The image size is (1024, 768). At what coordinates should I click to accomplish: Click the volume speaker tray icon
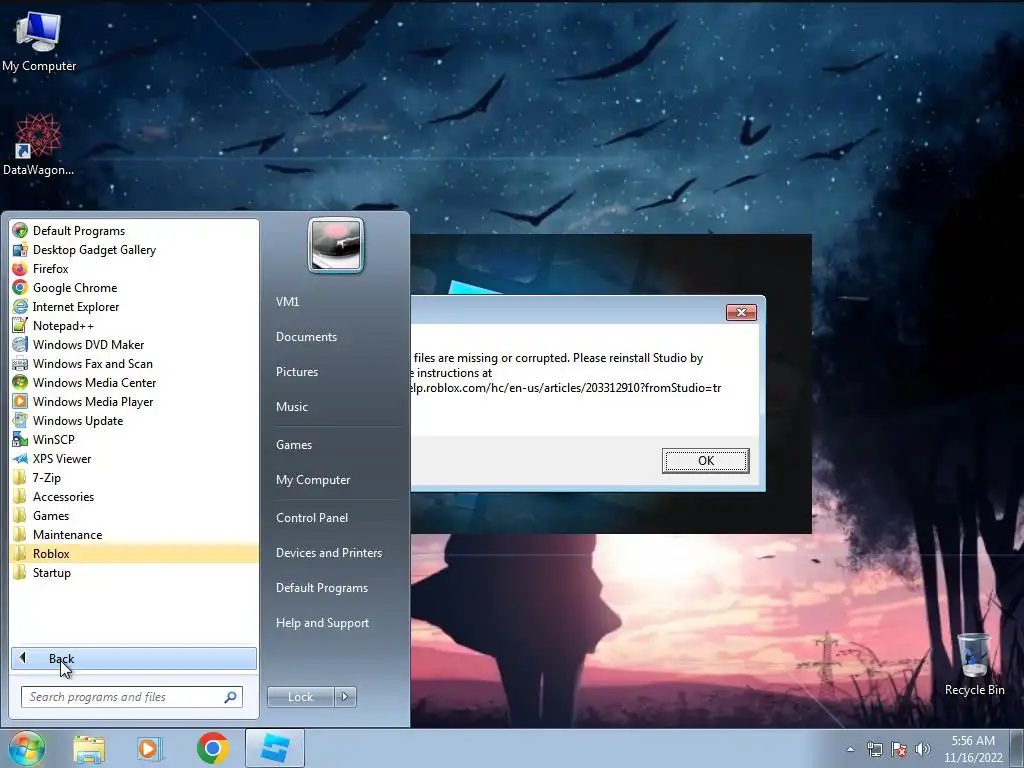pos(923,749)
